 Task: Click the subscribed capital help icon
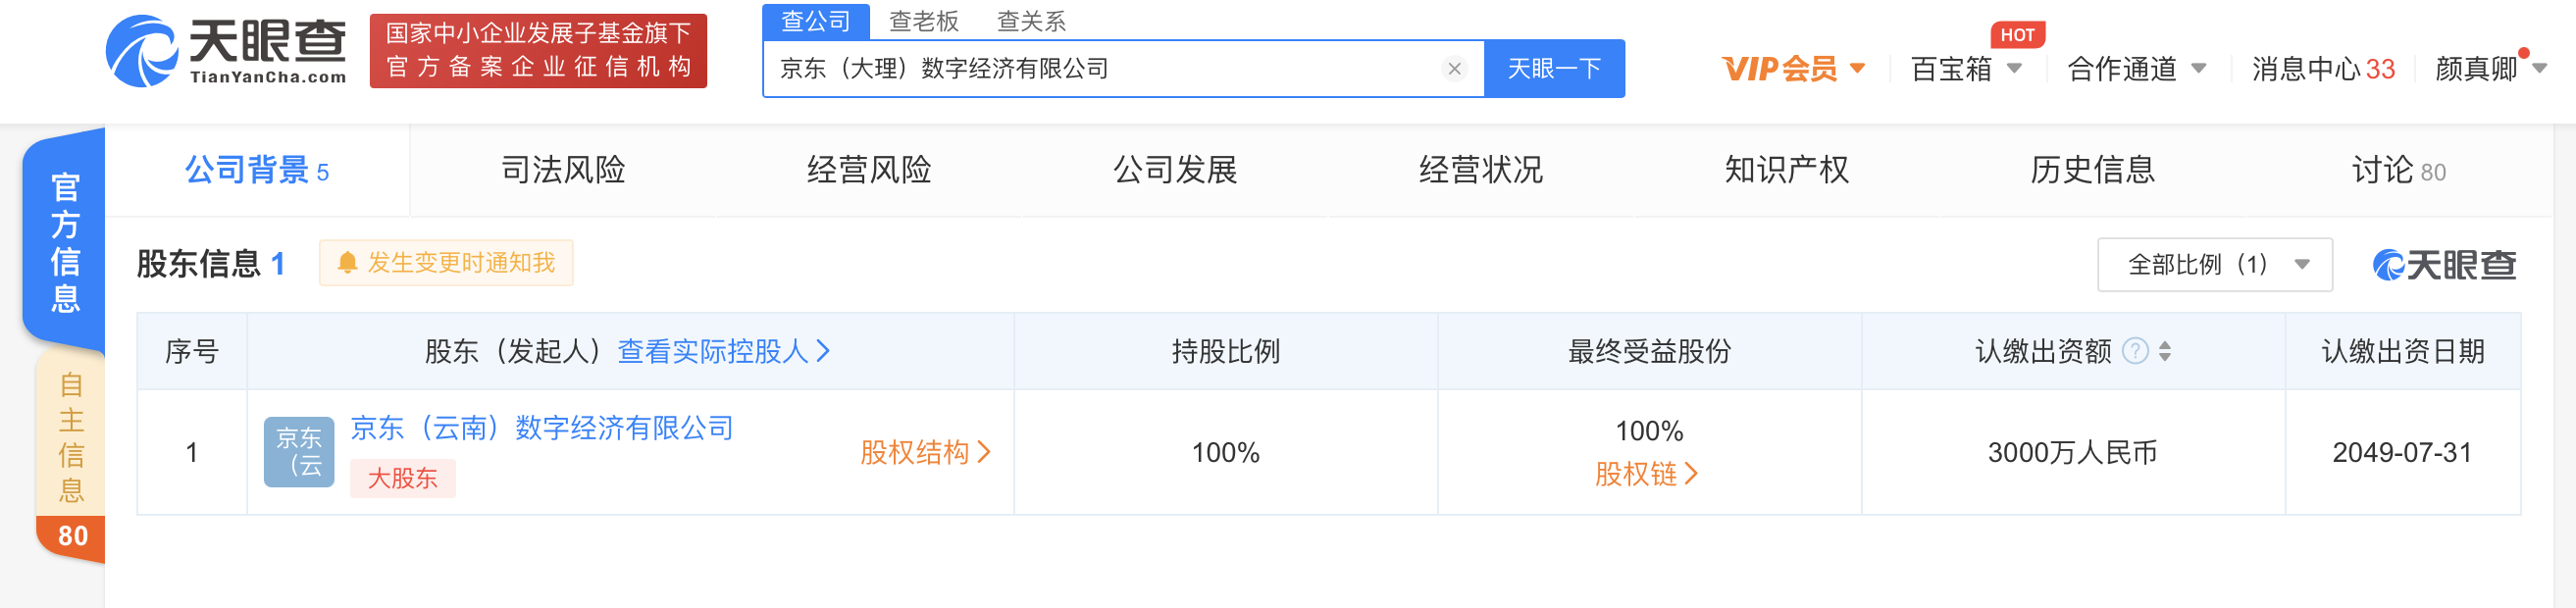pos(2134,352)
